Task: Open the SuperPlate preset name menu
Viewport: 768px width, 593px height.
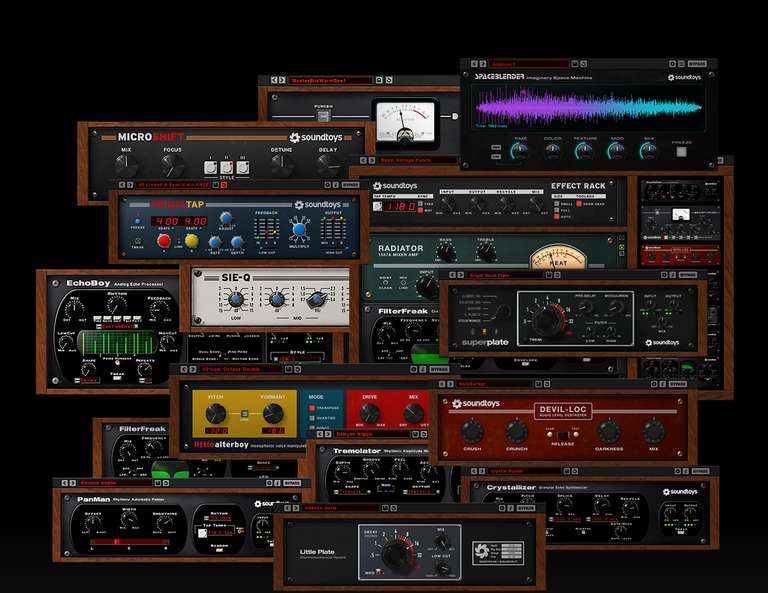Action: tap(504, 275)
